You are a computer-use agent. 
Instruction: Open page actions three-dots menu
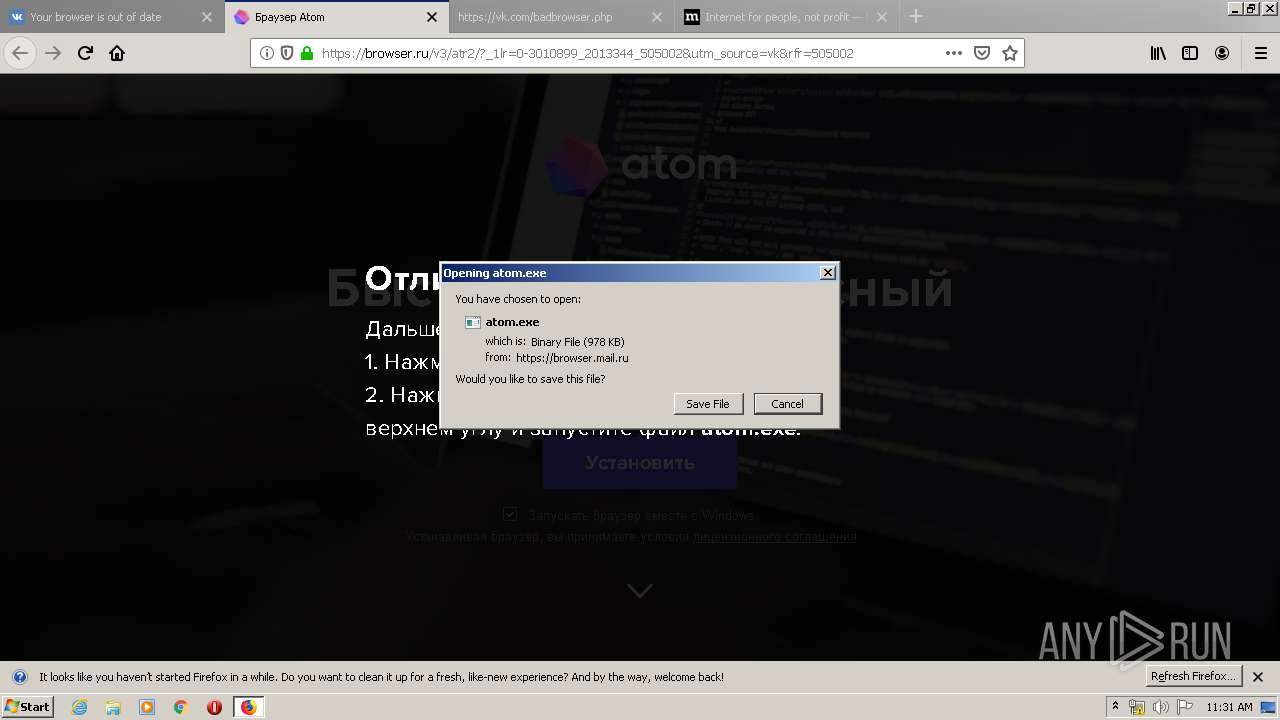click(954, 53)
